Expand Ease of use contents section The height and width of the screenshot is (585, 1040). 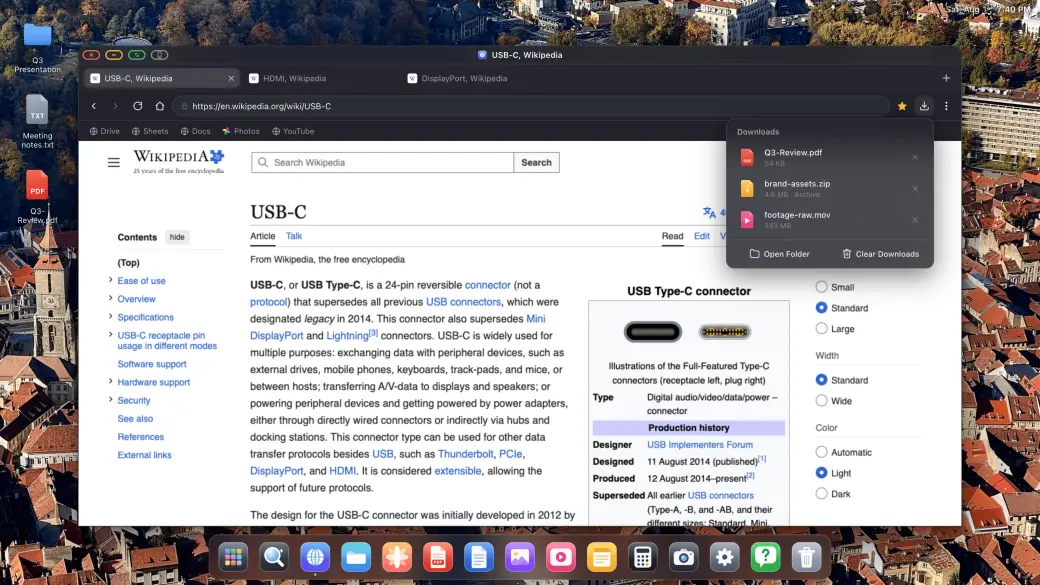click(110, 281)
